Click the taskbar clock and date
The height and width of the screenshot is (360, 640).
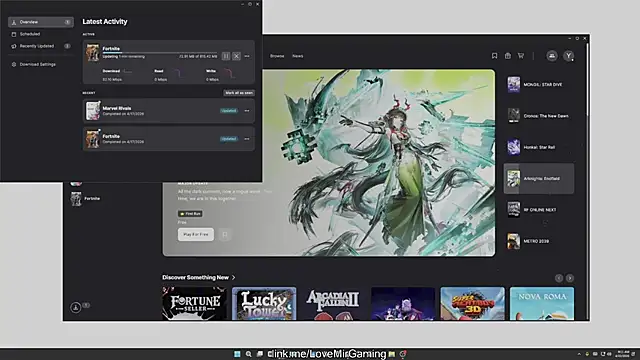(623, 354)
